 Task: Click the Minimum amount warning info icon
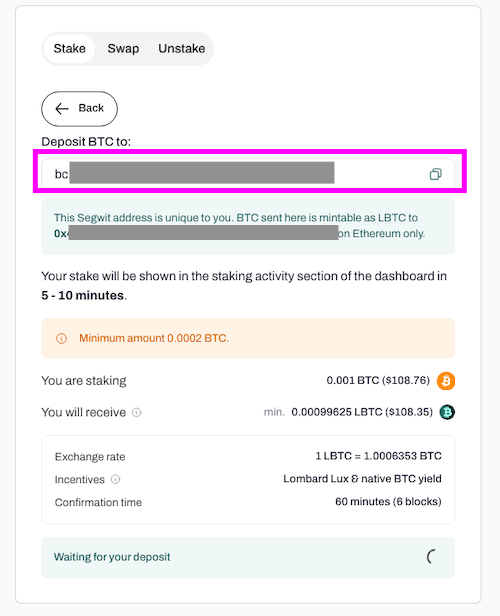tap(61, 338)
